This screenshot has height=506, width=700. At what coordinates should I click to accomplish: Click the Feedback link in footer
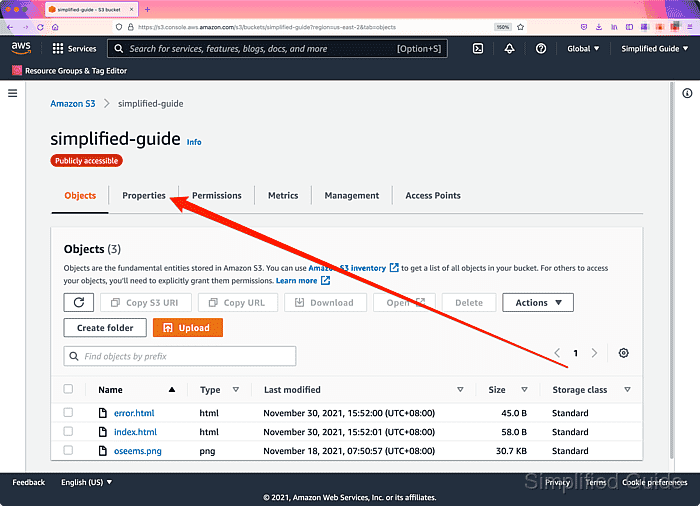click(x=29, y=482)
